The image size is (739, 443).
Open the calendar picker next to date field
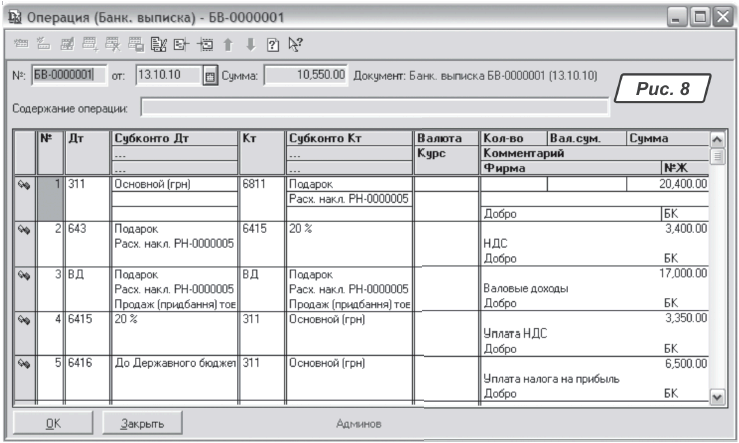click(x=210, y=76)
